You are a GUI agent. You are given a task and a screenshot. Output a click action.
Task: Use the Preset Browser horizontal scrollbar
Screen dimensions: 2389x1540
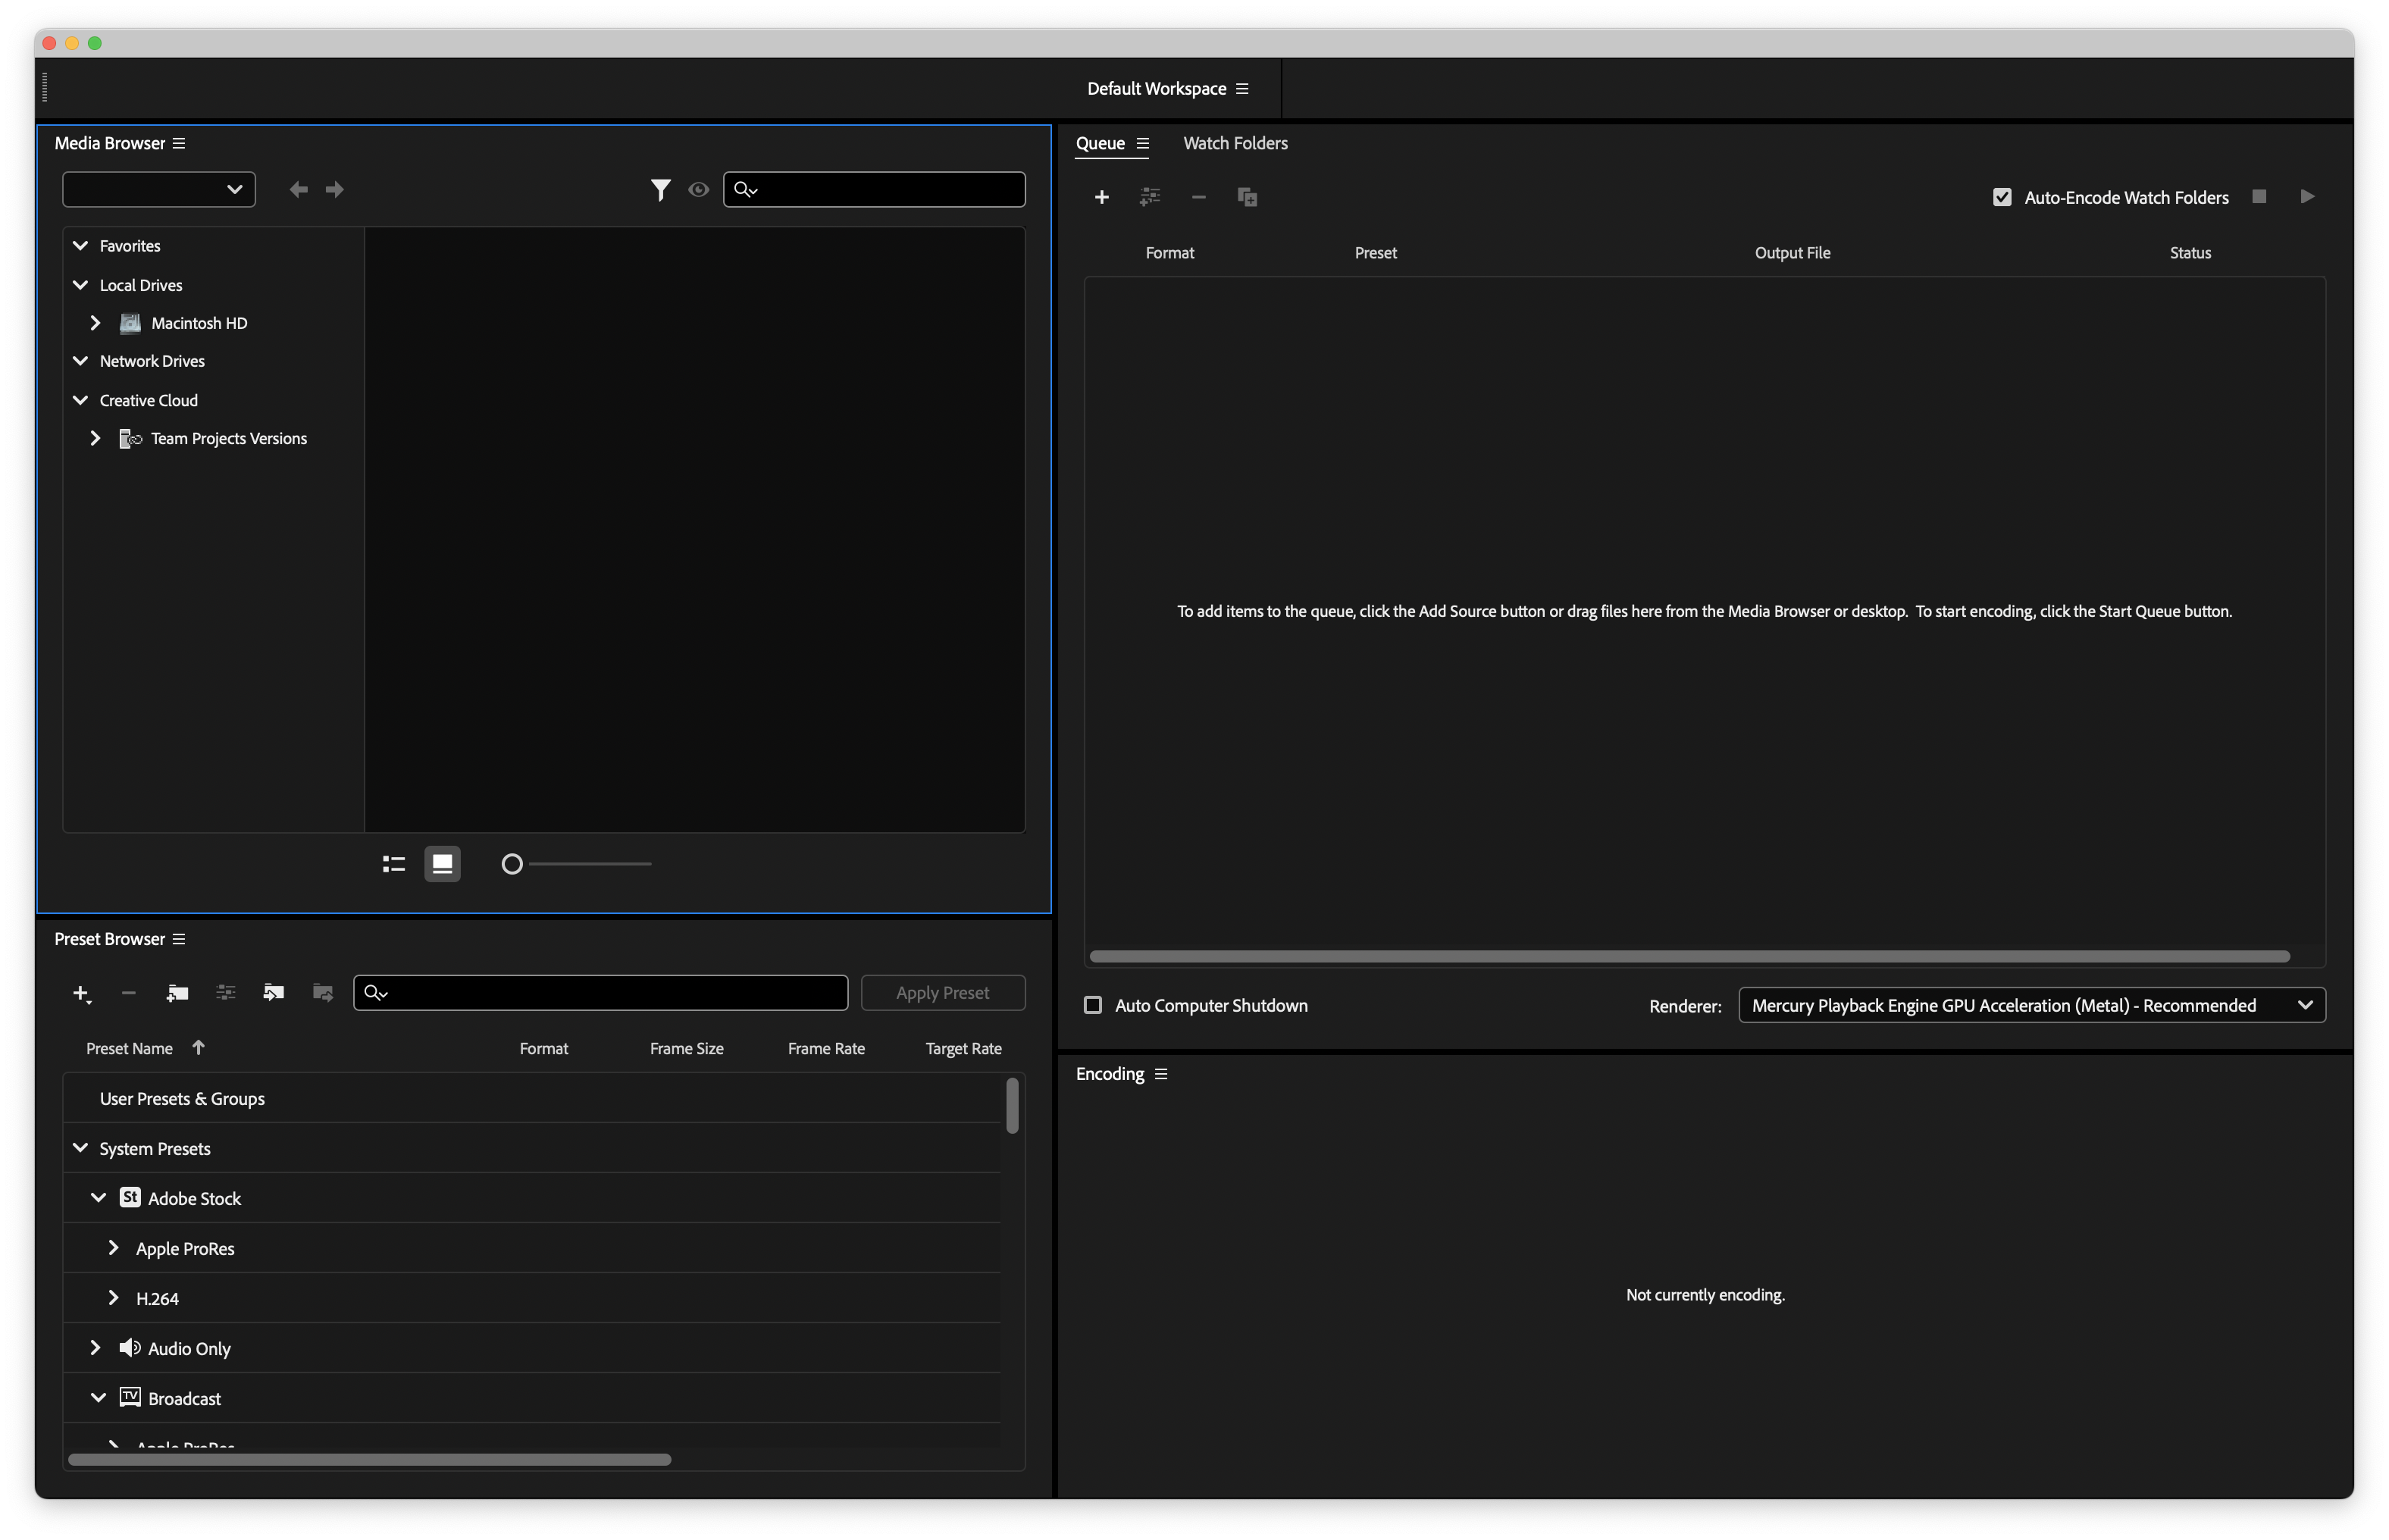pyautogui.click(x=370, y=1460)
